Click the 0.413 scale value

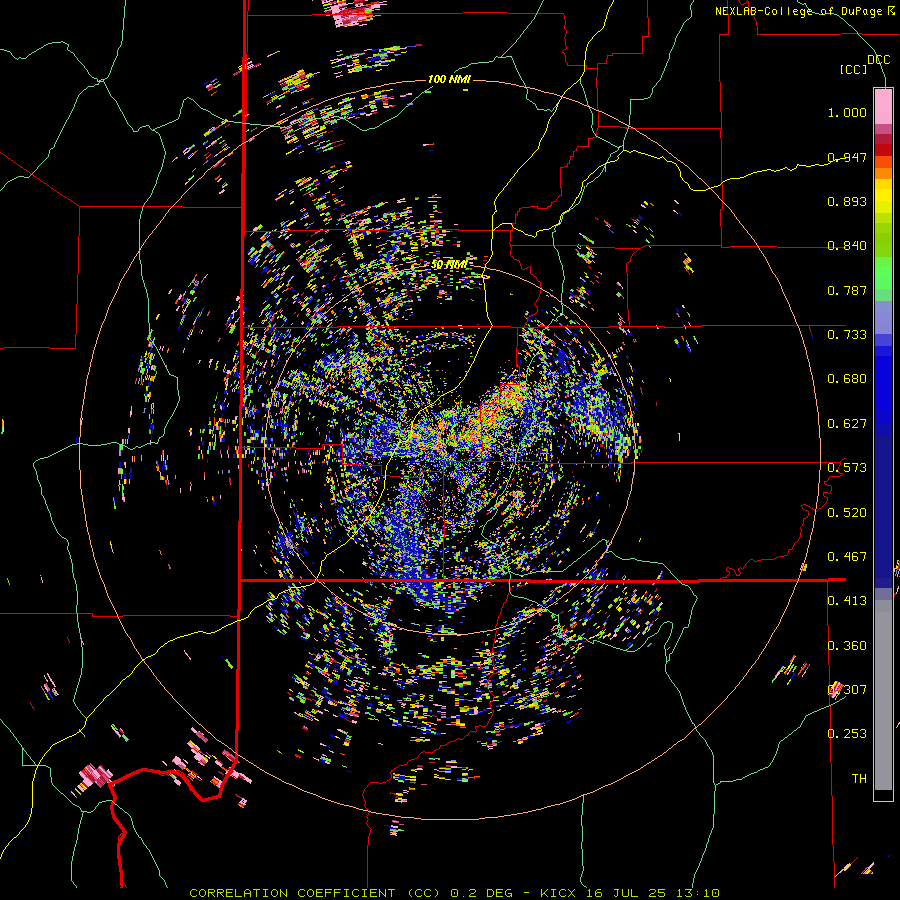coord(847,601)
